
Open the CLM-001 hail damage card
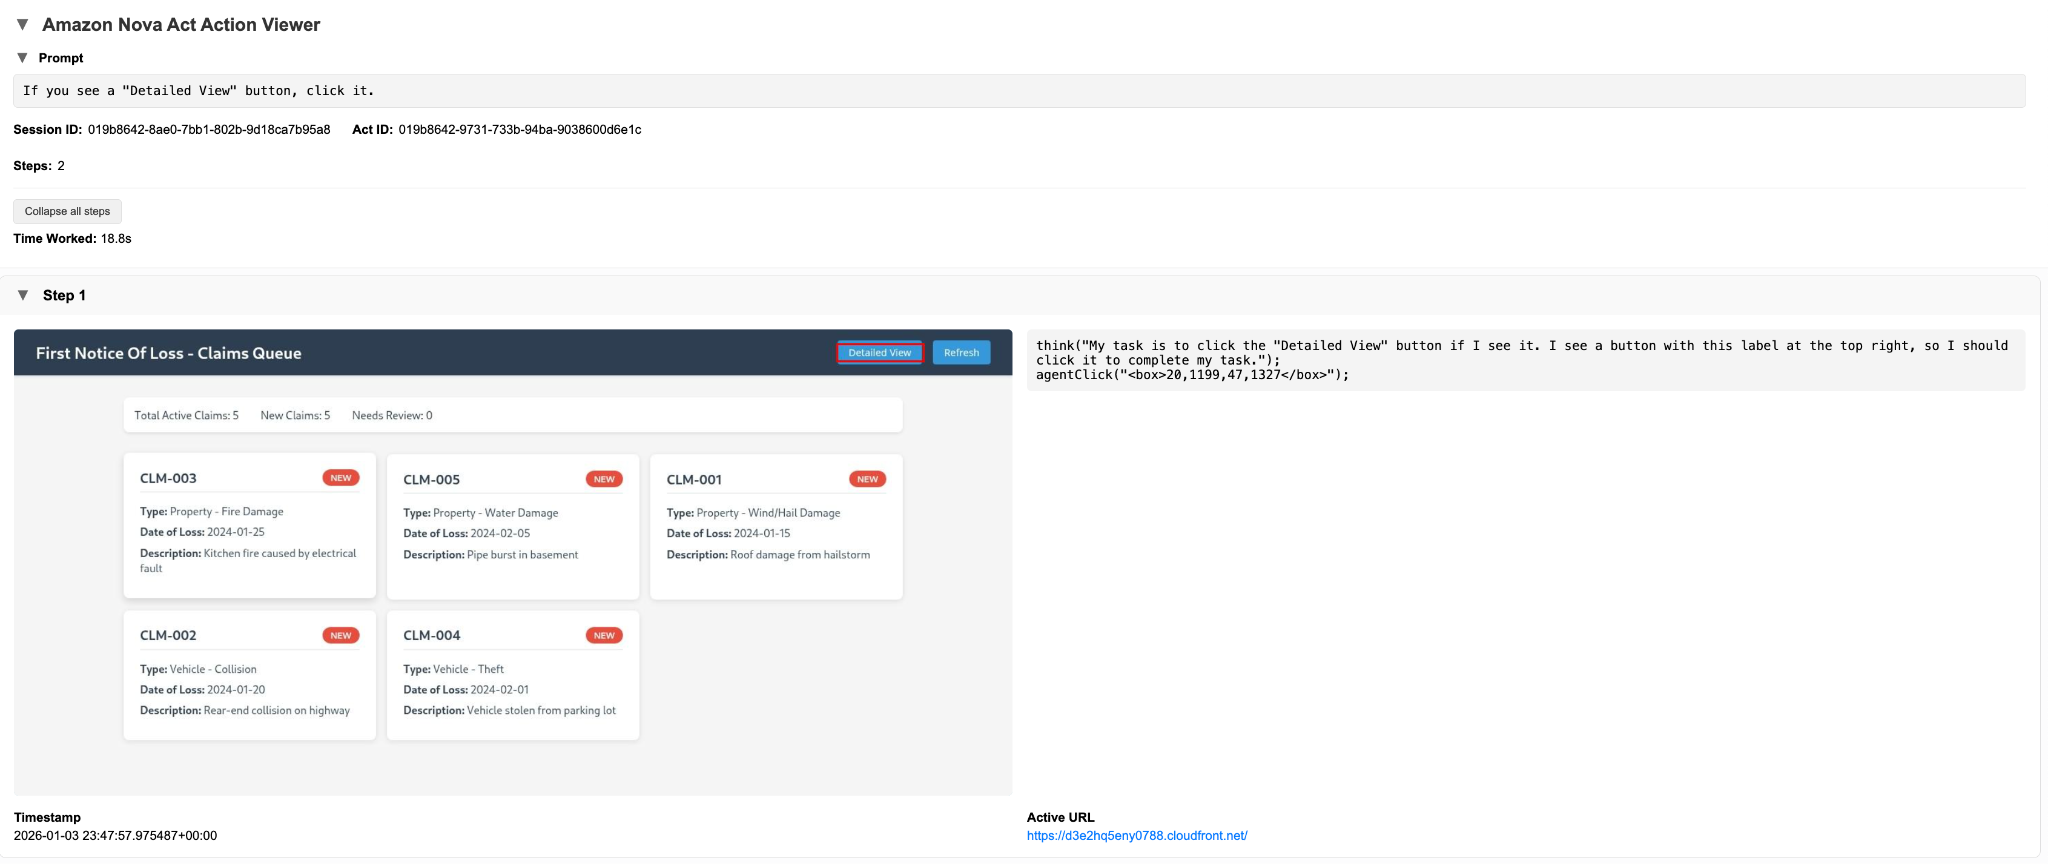(x=776, y=527)
